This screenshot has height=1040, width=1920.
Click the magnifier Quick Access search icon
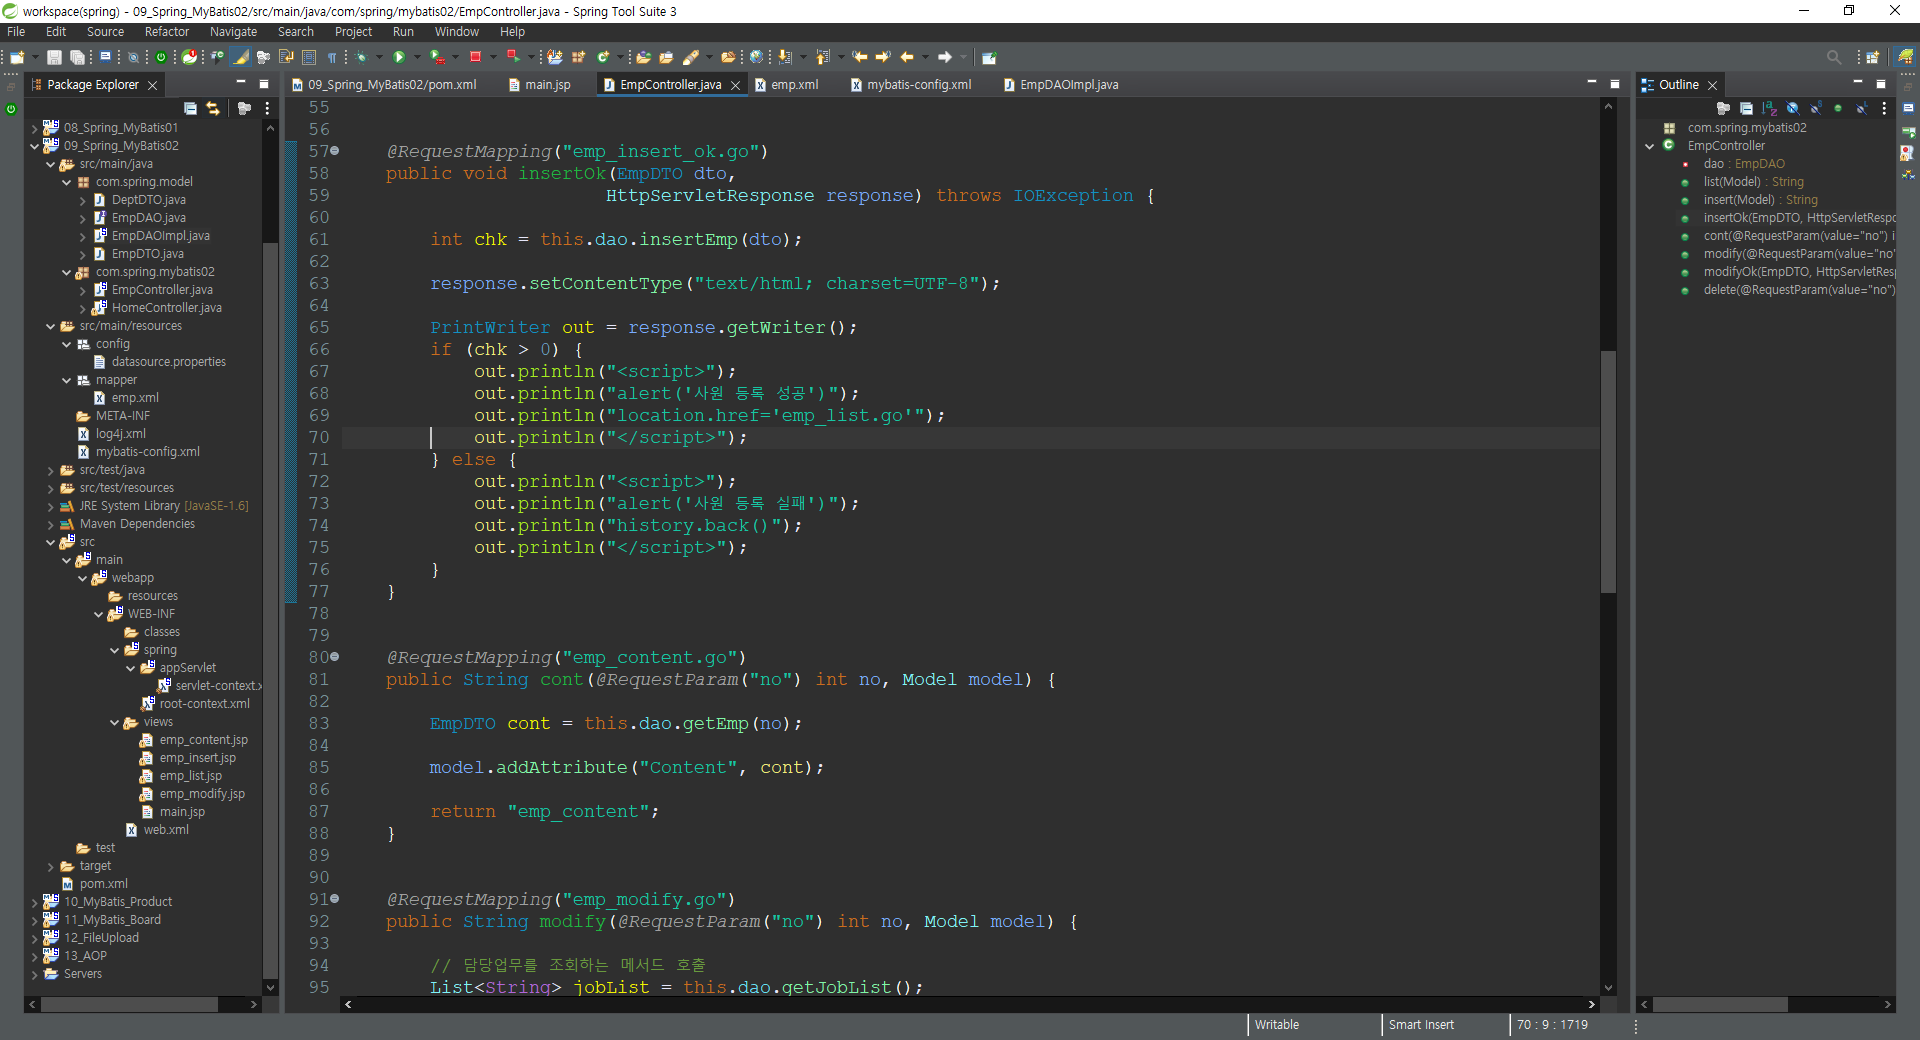pyautogui.click(x=1834, y=57)
